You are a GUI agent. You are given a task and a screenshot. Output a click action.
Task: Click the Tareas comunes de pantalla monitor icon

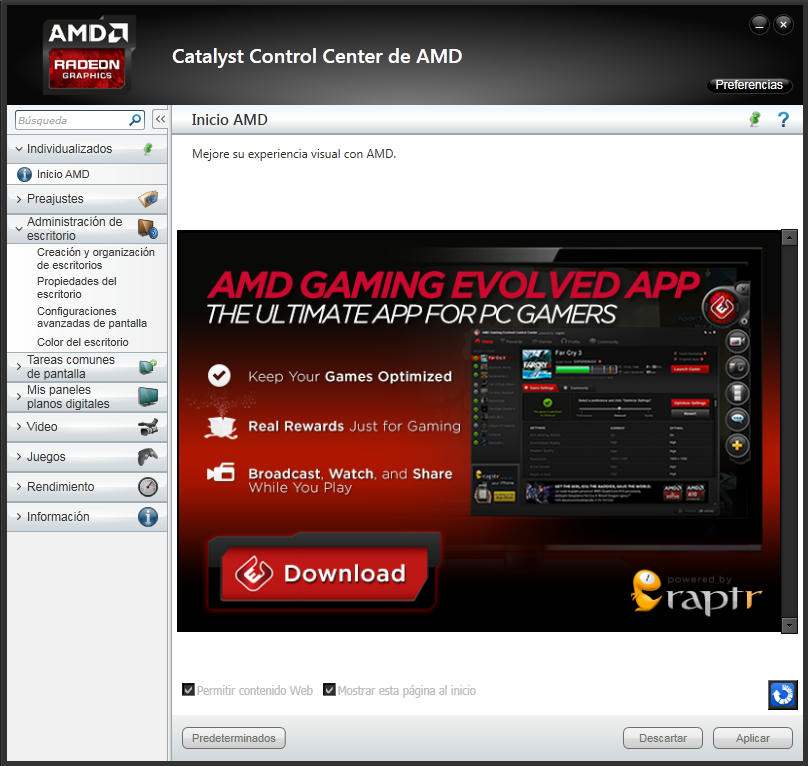(148, 367)
